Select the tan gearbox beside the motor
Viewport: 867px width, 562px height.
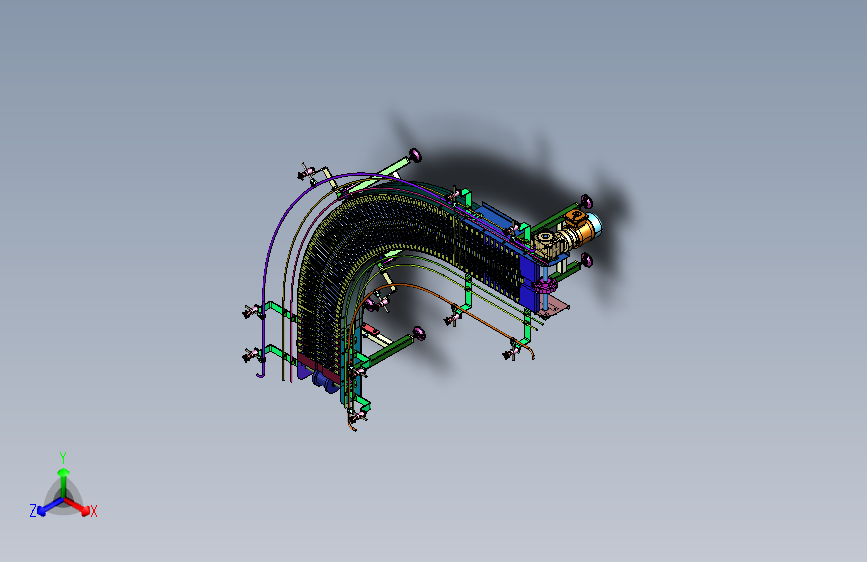click(550, 244)
